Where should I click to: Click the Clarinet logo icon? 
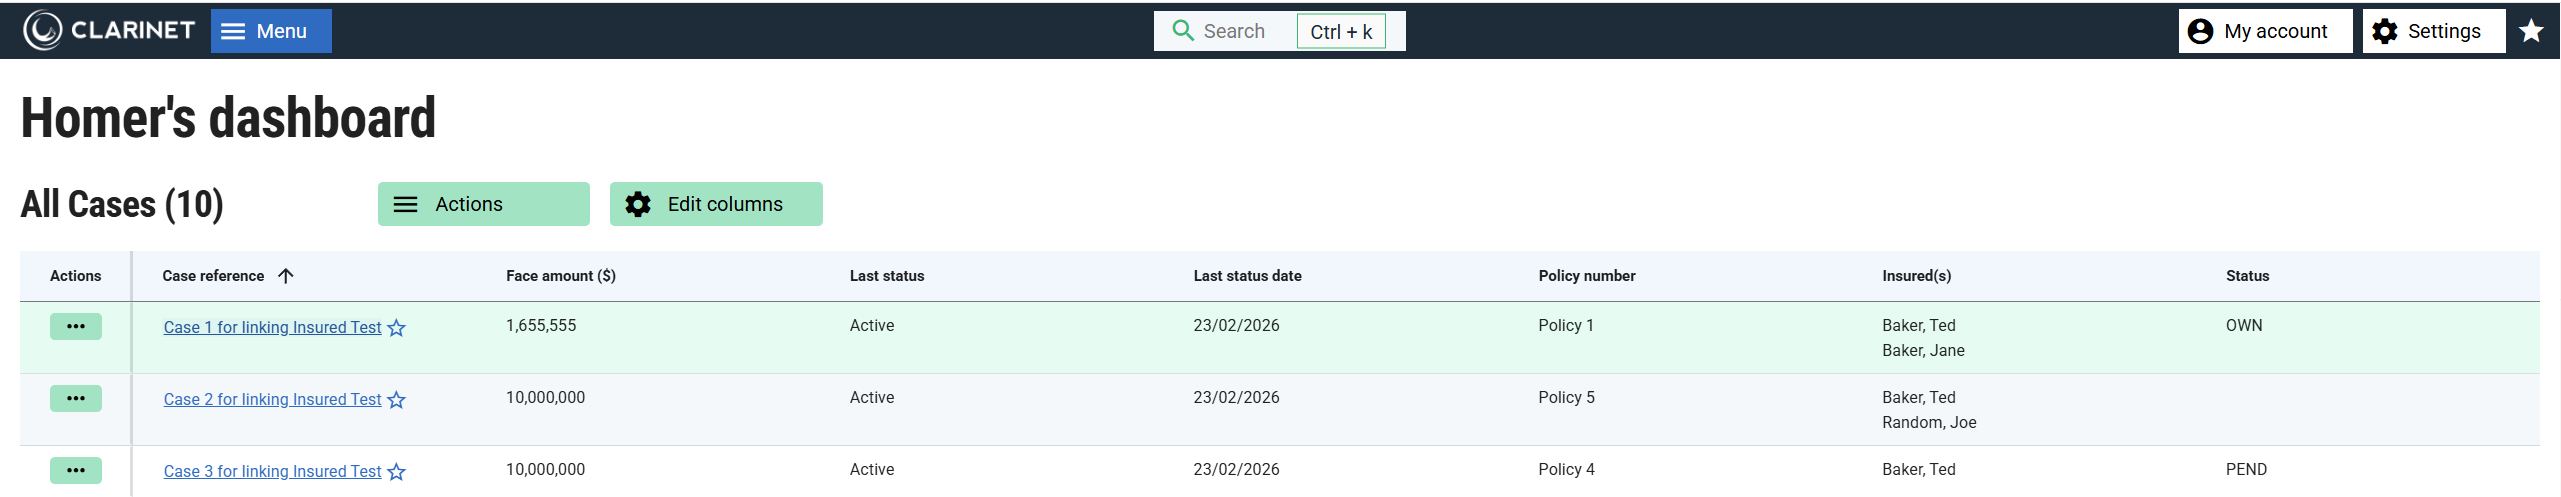click(x=43, y=31)
